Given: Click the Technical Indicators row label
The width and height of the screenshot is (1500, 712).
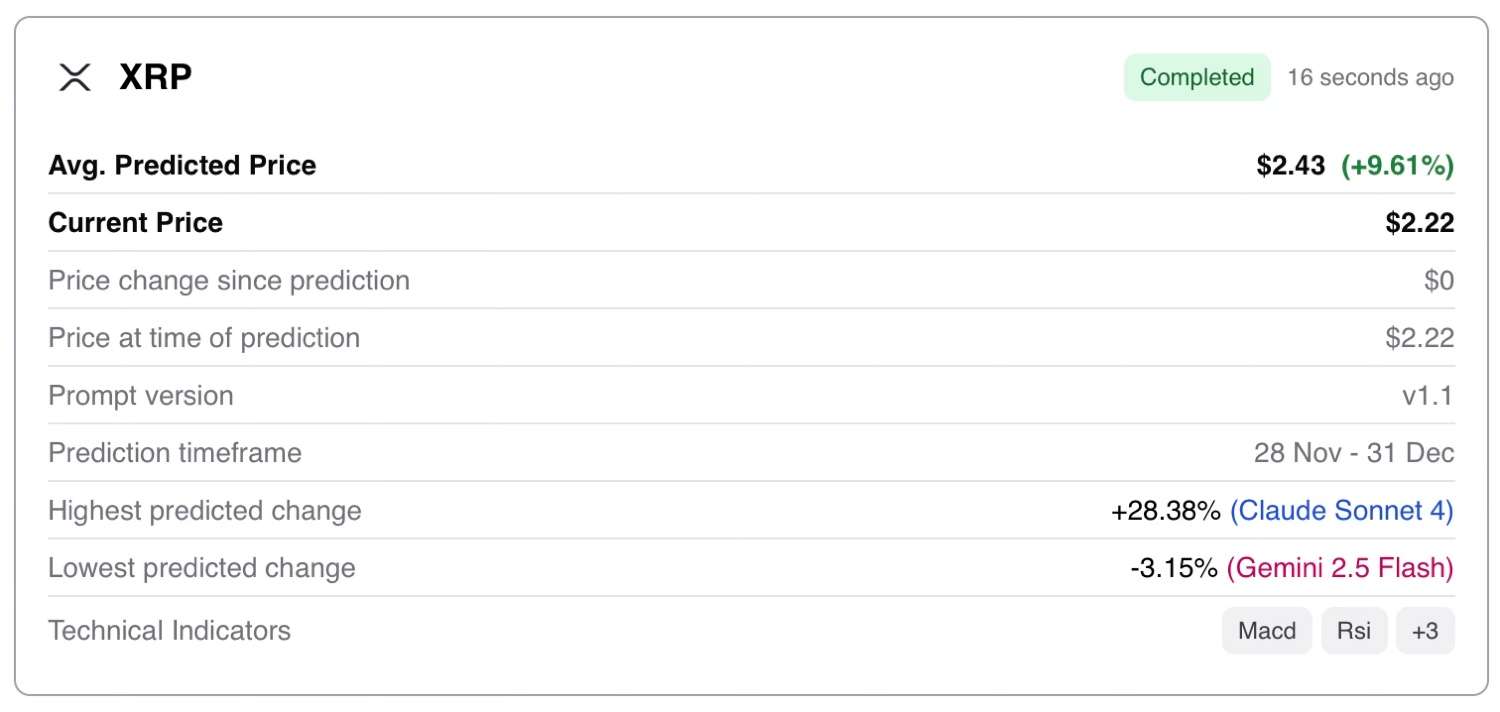Looking at the screenshot, I should tap(169, 631).
